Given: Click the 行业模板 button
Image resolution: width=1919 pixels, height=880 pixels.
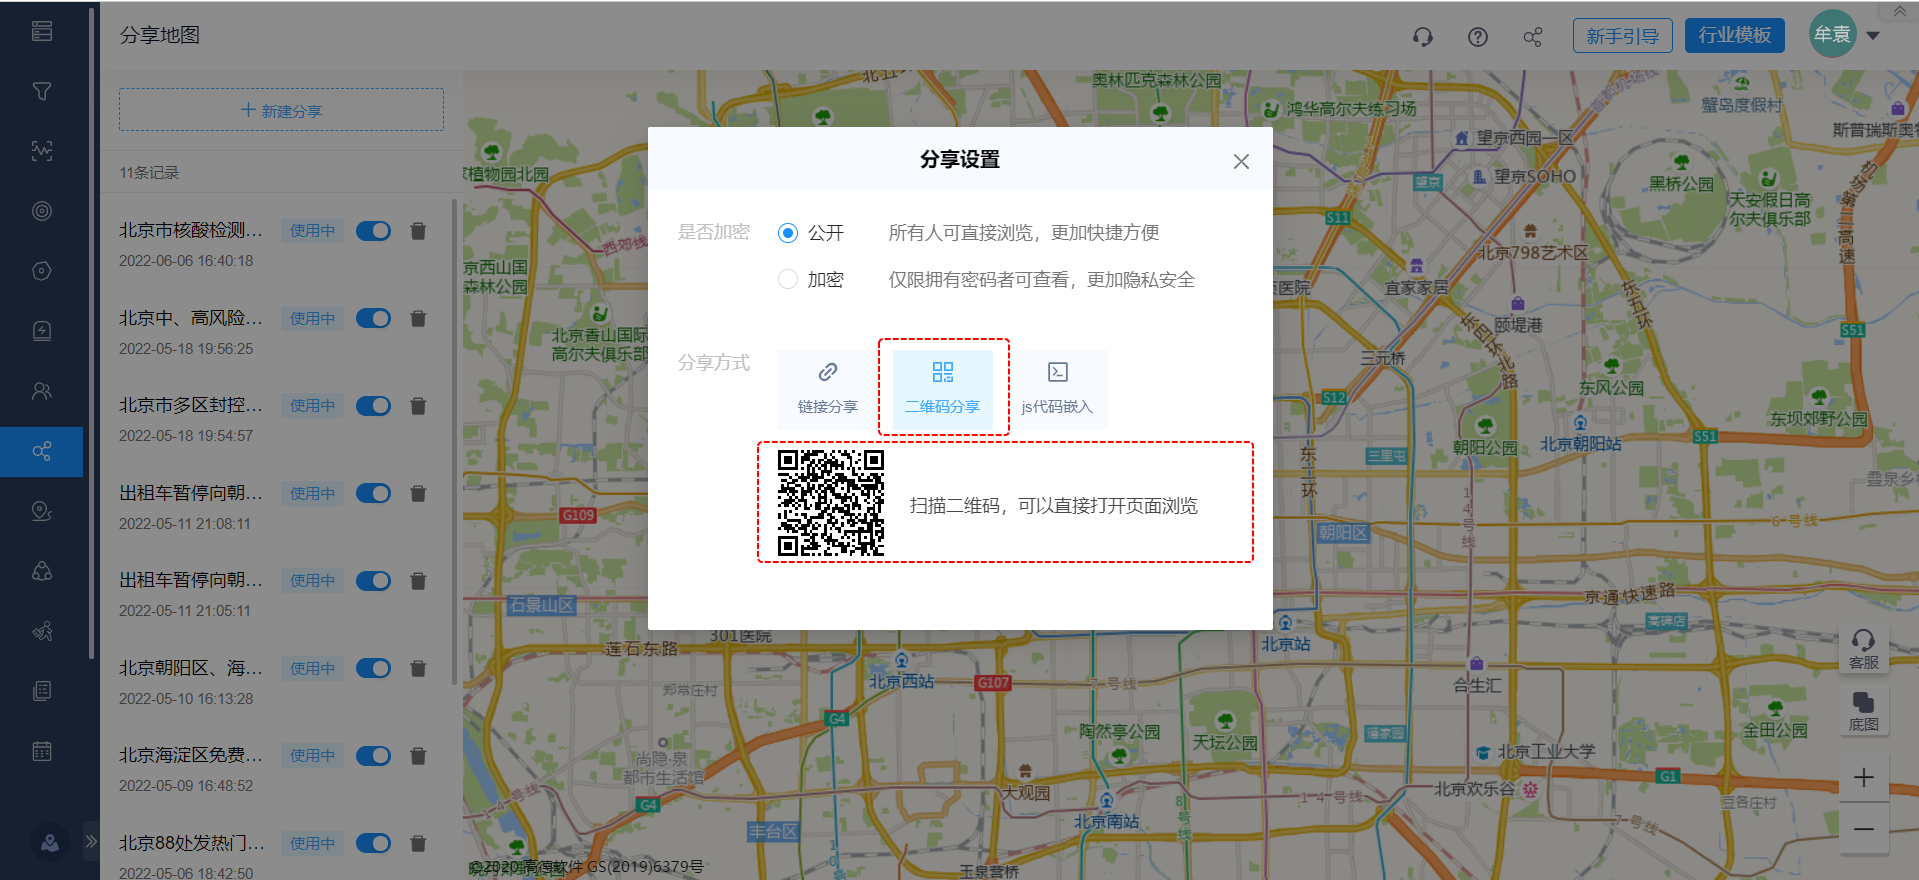Looking at the screenshot, I should click(1734, 35).
